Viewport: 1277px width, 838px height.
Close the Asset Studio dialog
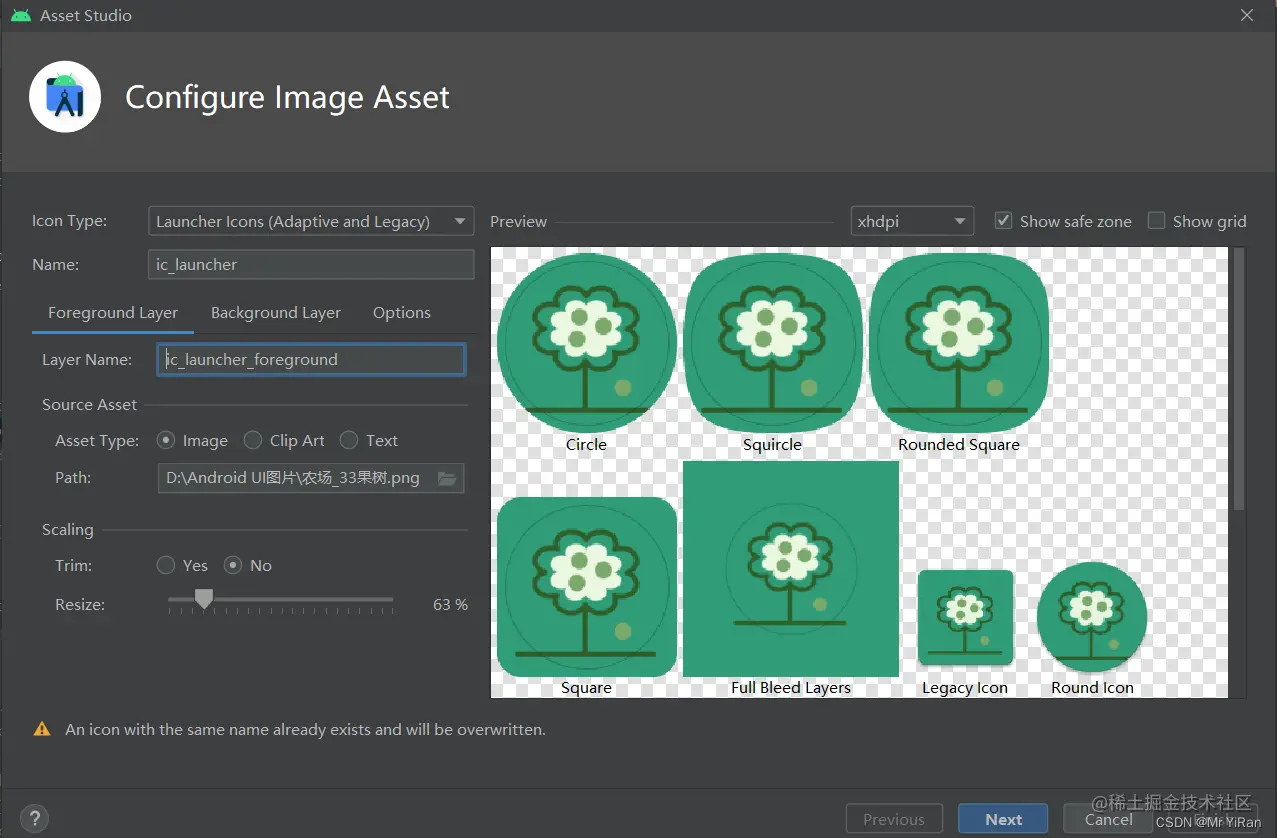[1247, 16]
